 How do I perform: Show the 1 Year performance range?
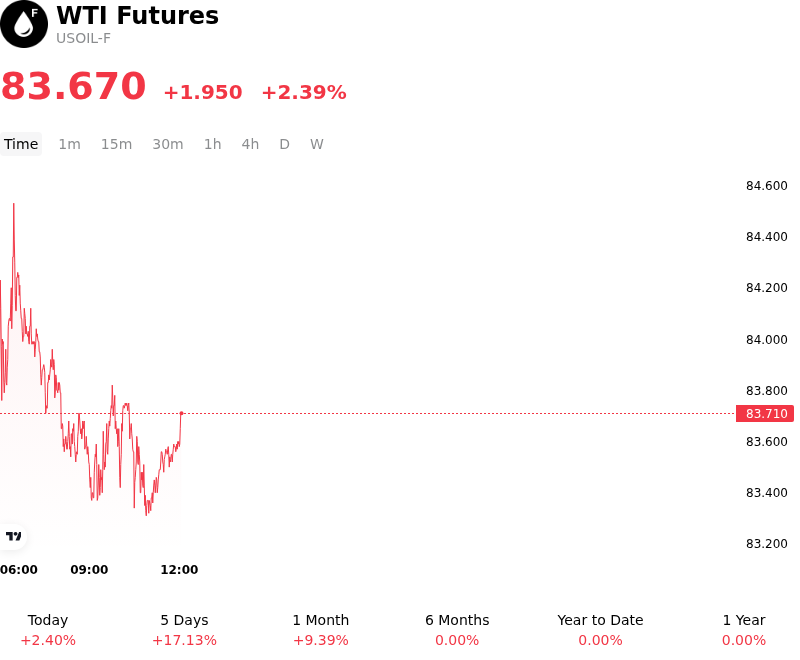coord(744,630)
